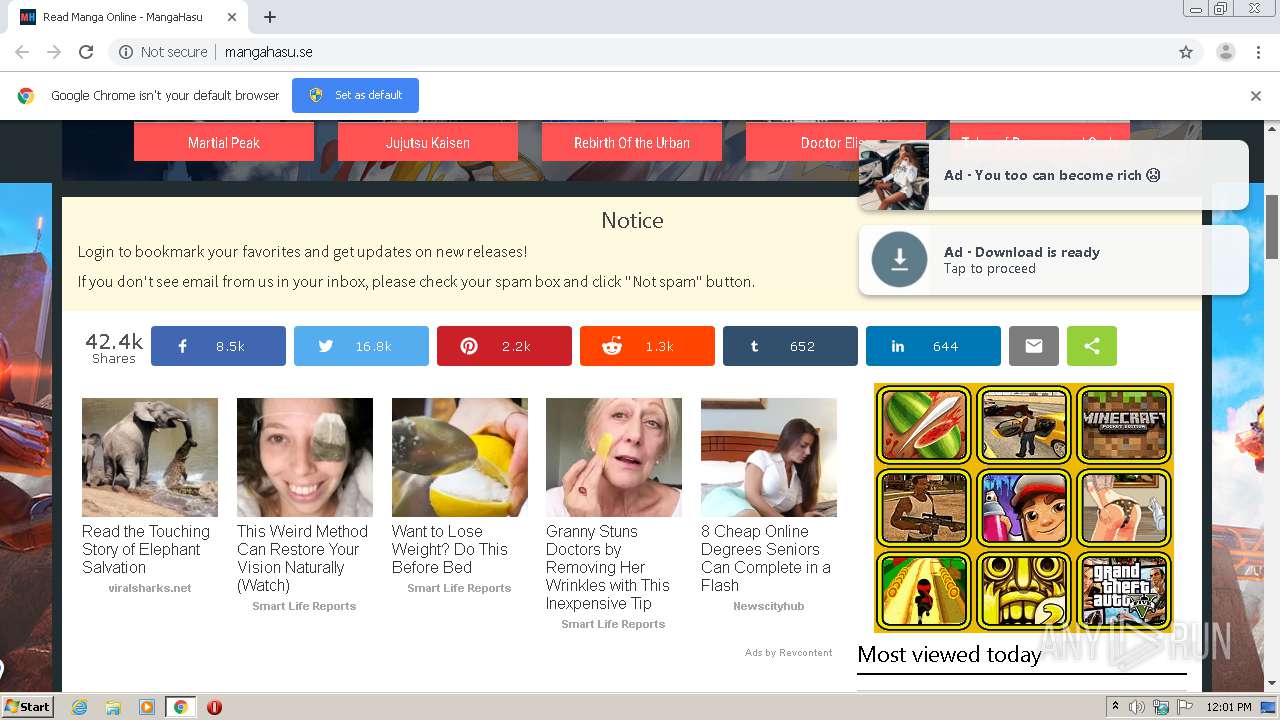Click the Subway Surfers game icon
The height and width of the screenshot is (720, 1280).
click(1024, 508)
